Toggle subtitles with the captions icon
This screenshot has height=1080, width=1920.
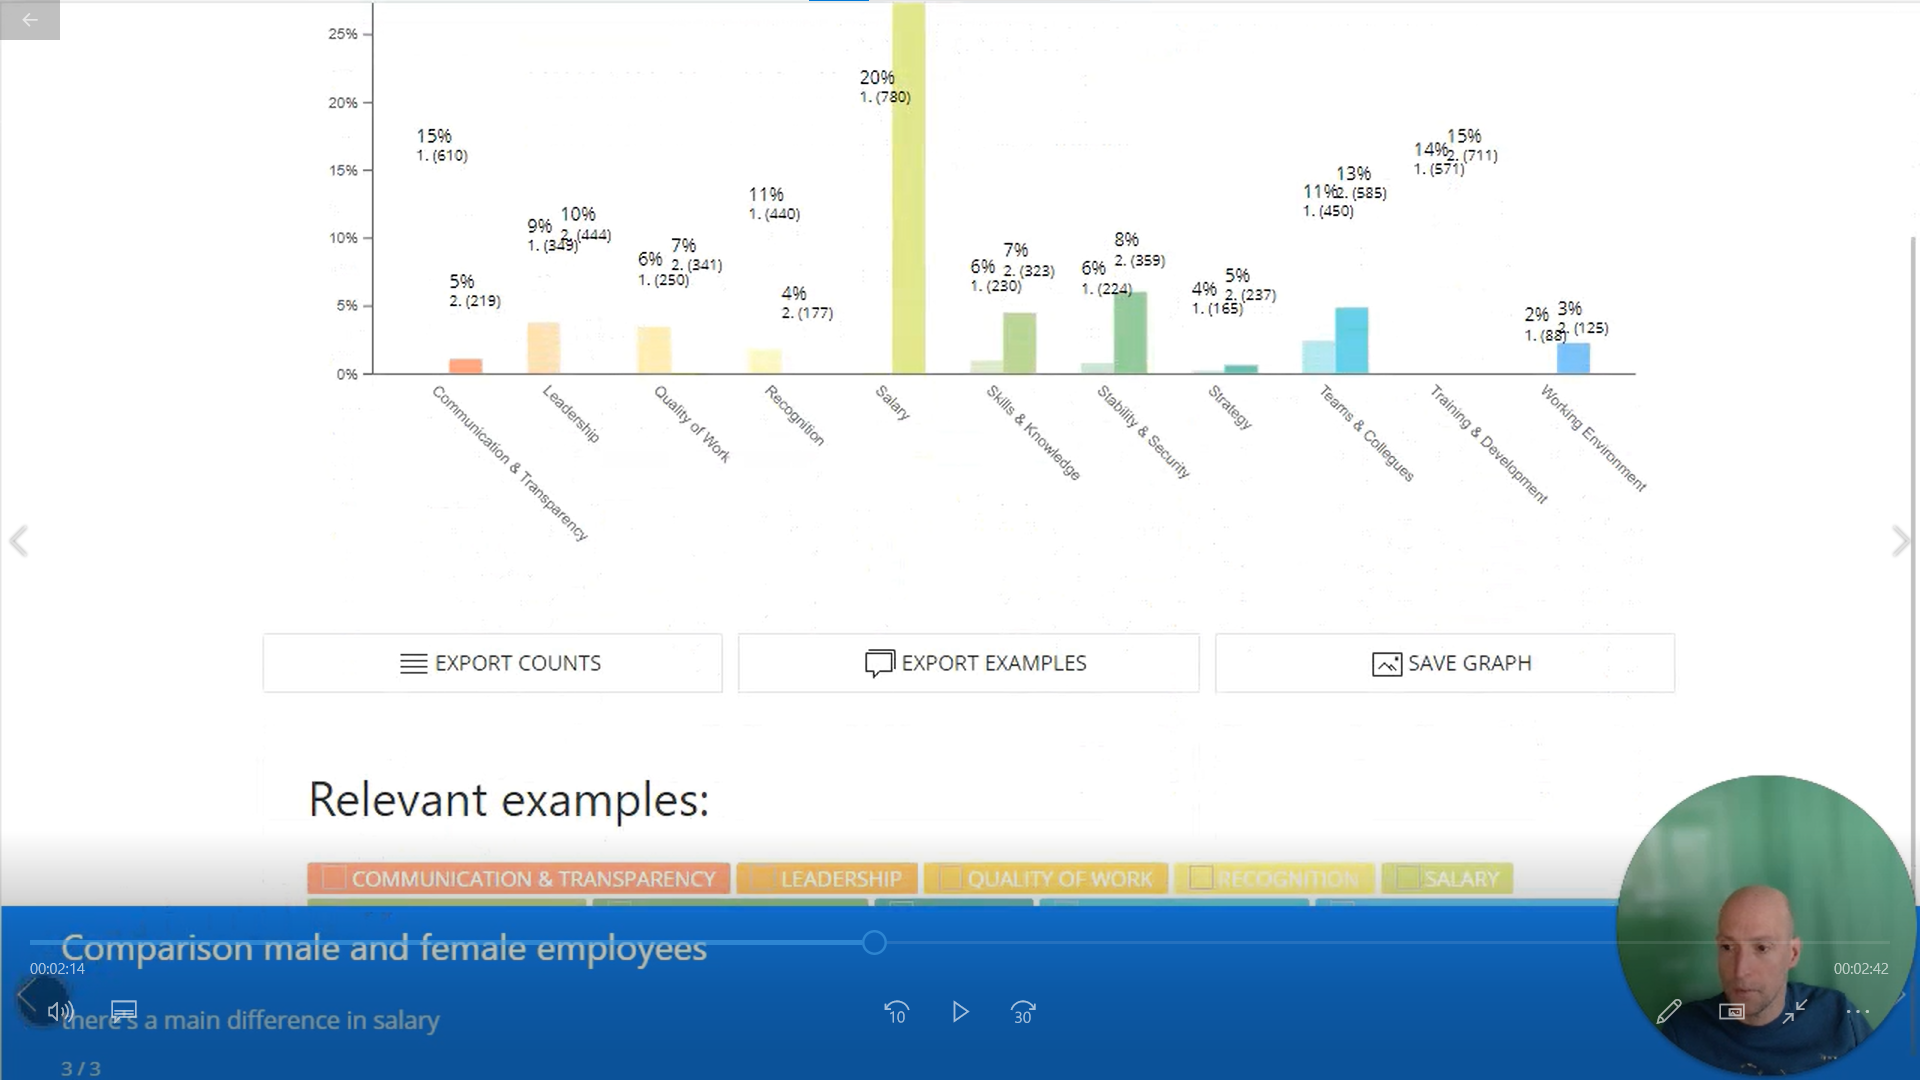pos(124,1011)
